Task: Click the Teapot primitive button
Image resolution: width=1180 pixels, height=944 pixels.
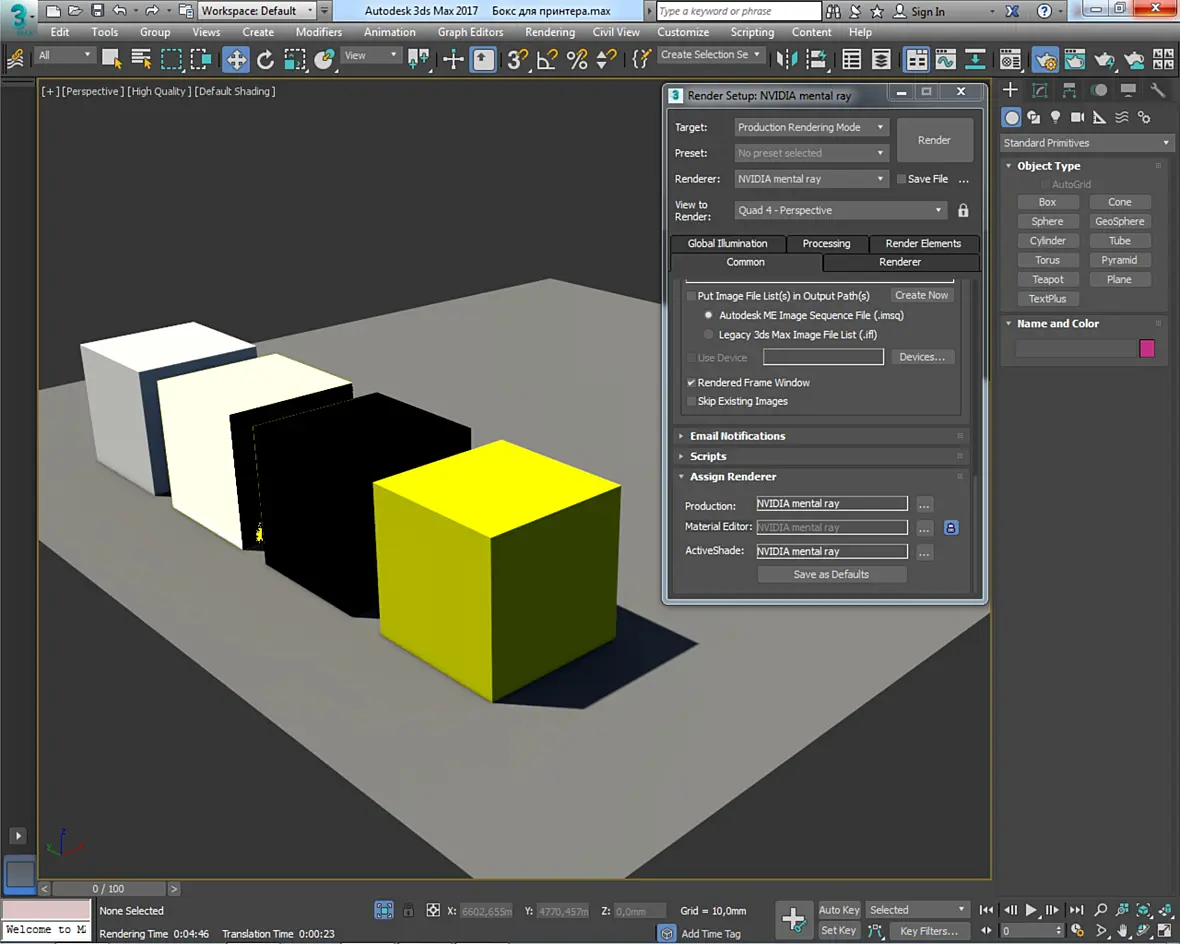Action: [1048, 279]
